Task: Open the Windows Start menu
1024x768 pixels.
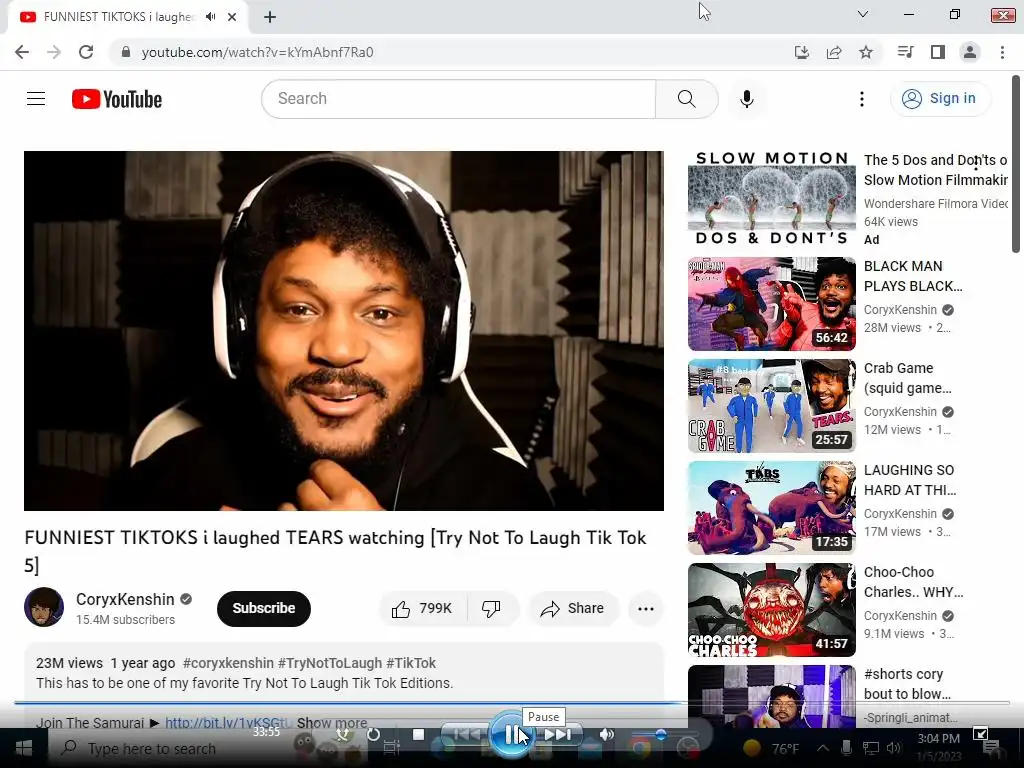Action: [x=24, y=748]
